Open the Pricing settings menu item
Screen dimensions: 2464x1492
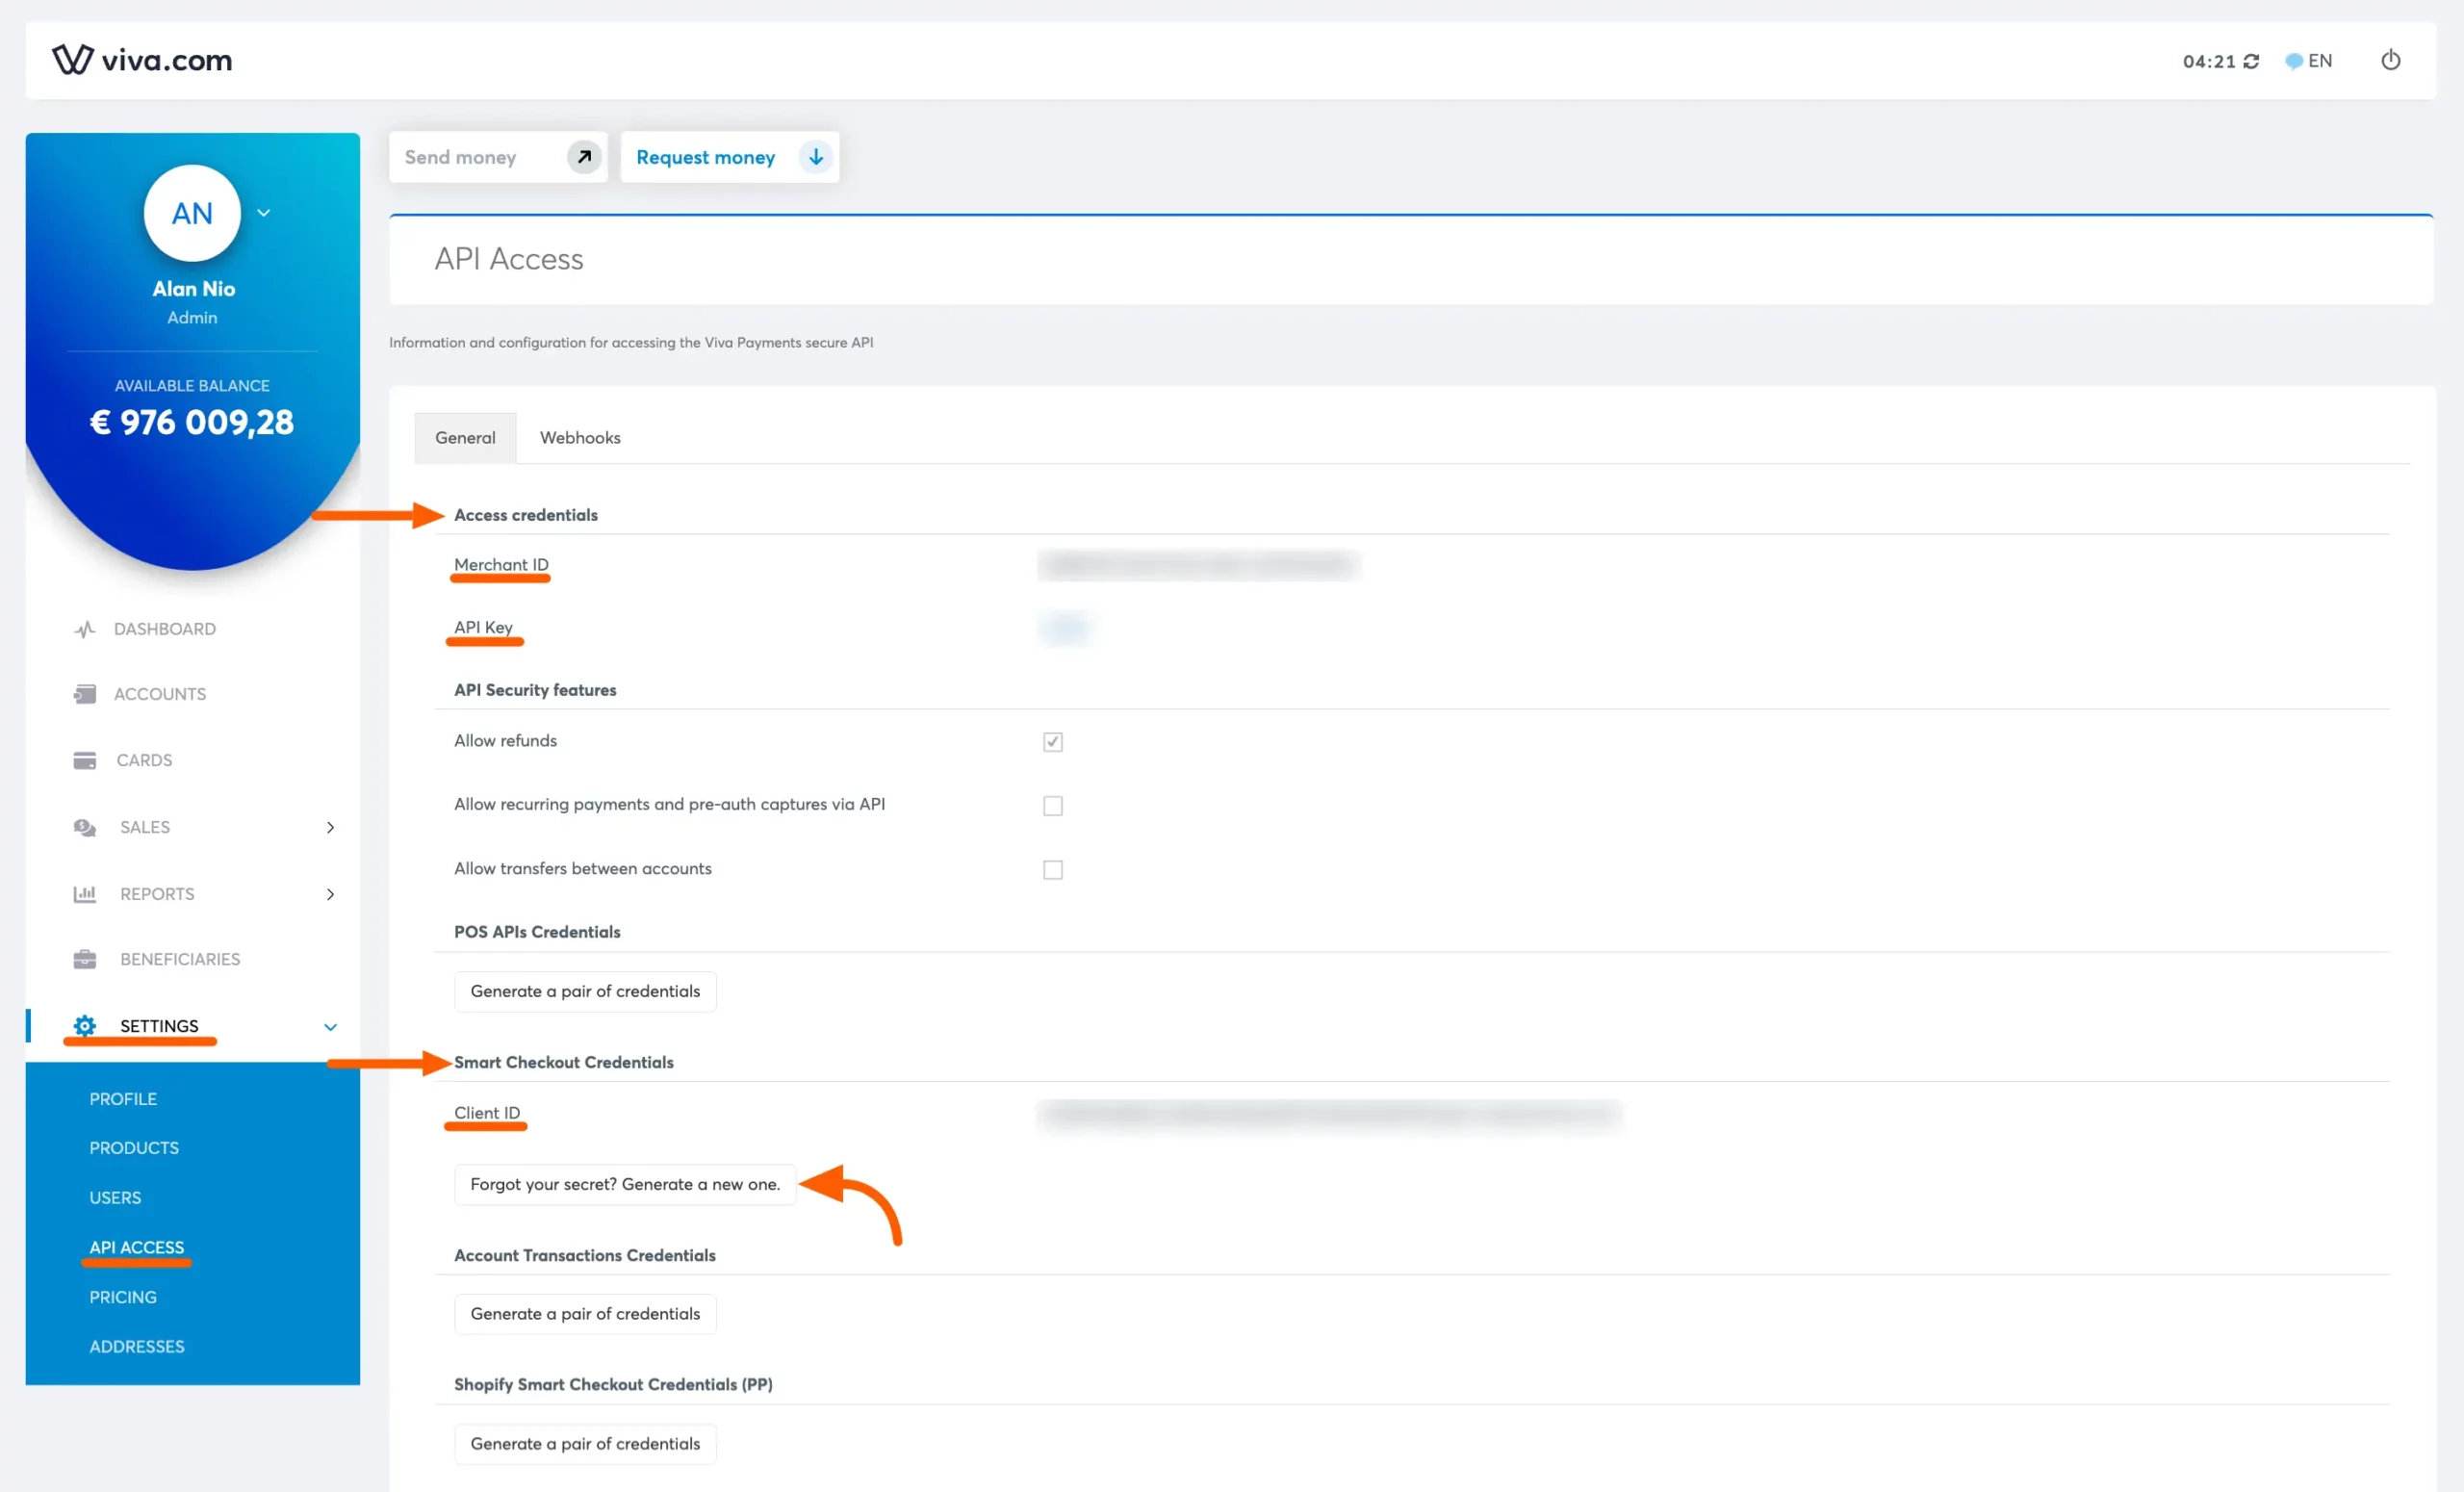pos(123,1297)
